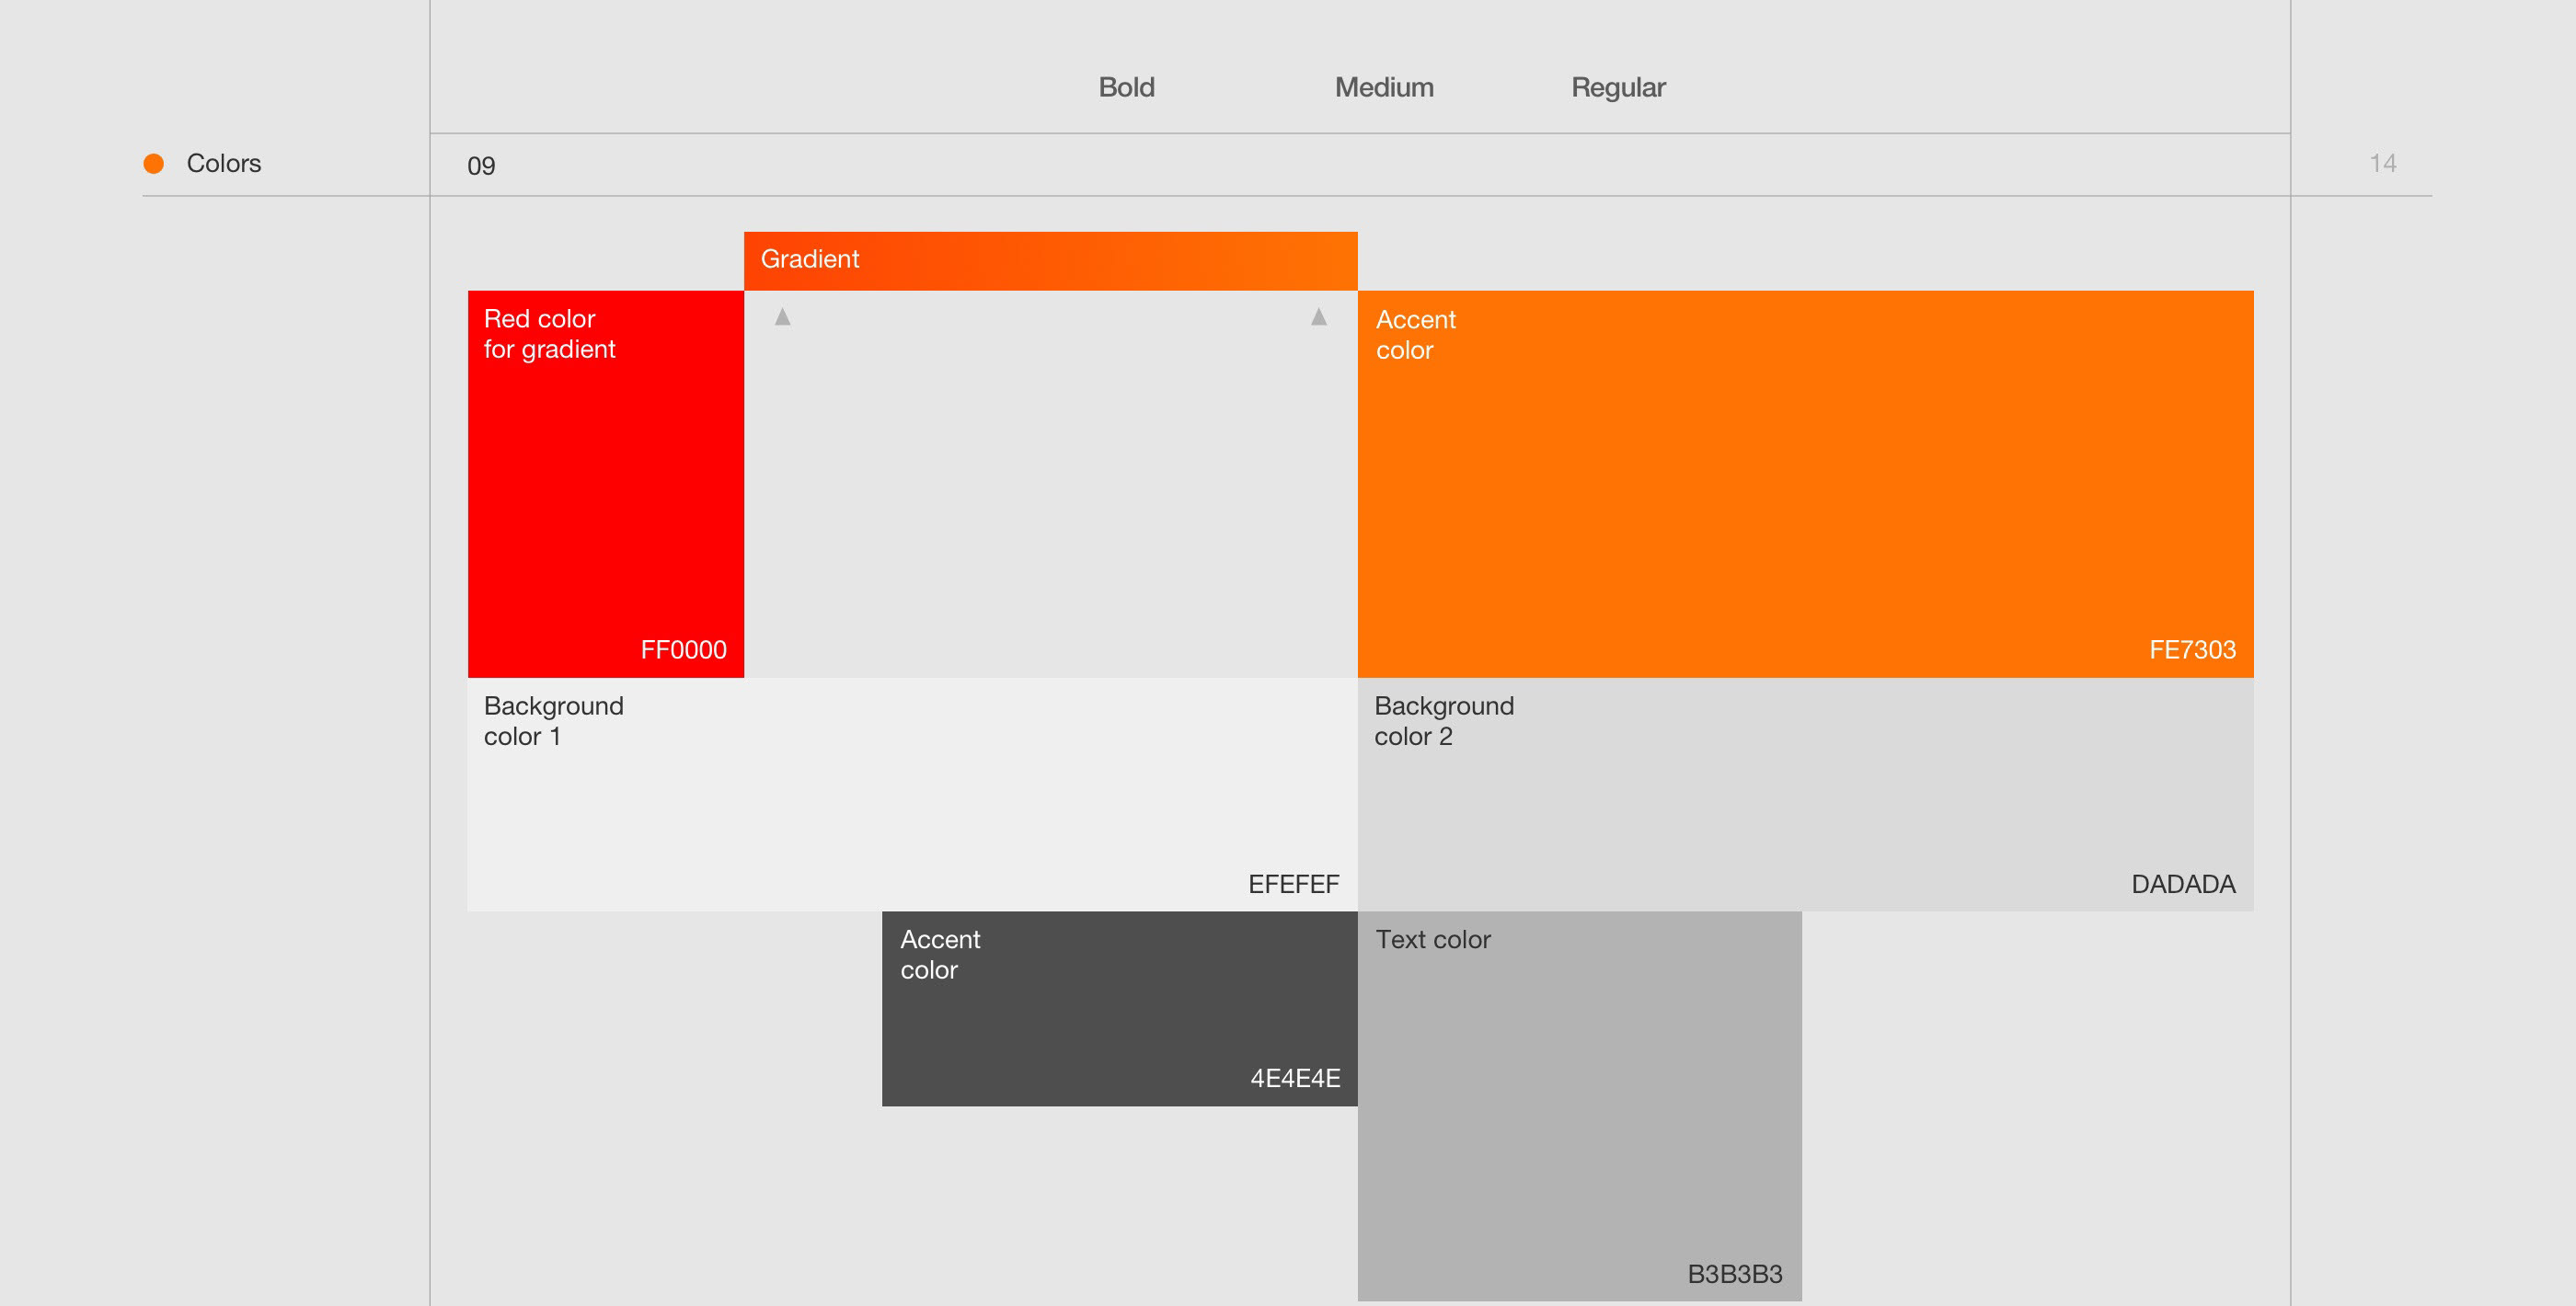Viewport: 2576px width, 1306px height.
Task: Click the orange dot beside Colors
Action: point(153,163)
